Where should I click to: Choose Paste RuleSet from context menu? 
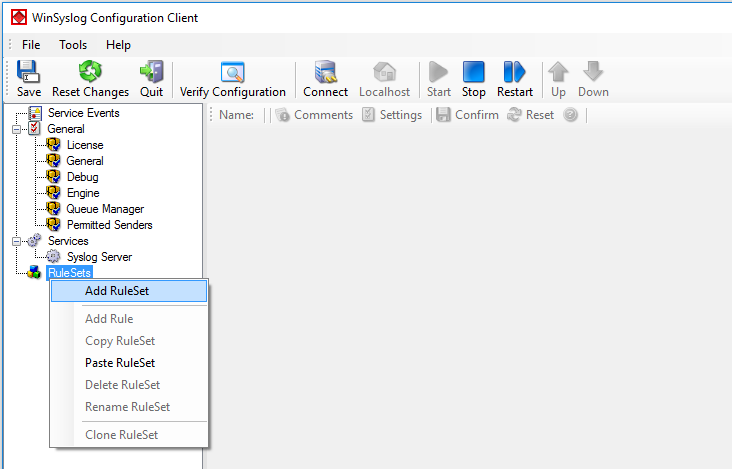129,363
